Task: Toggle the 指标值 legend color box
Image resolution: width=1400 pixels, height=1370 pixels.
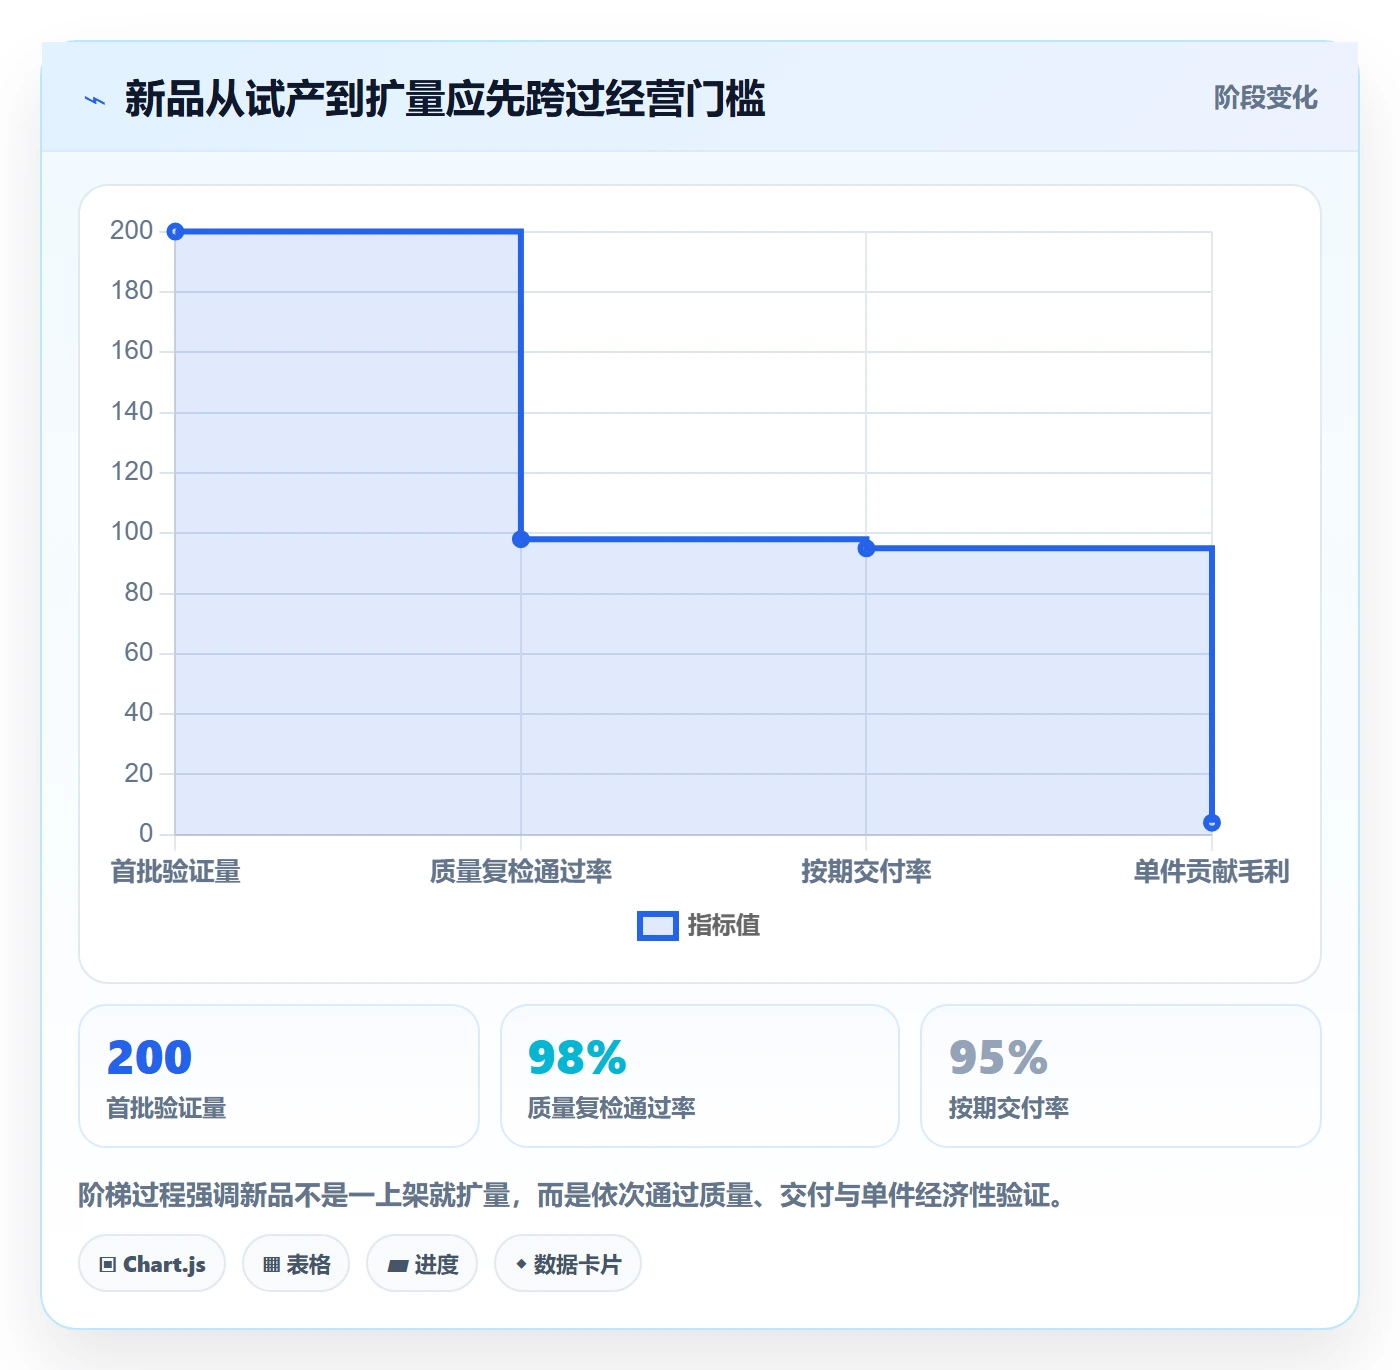Action: coord(658,926)
